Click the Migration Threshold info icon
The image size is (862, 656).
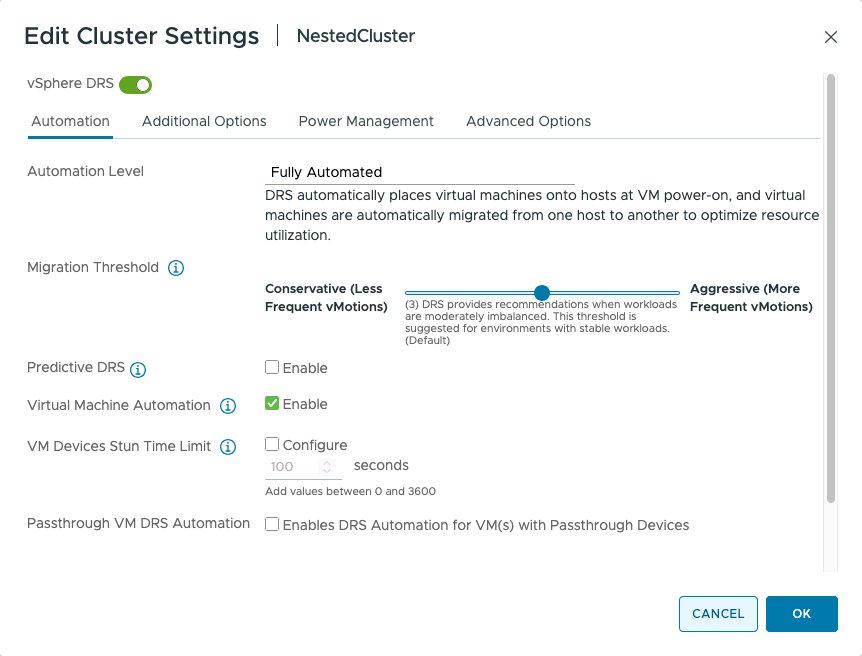[176, 268]
